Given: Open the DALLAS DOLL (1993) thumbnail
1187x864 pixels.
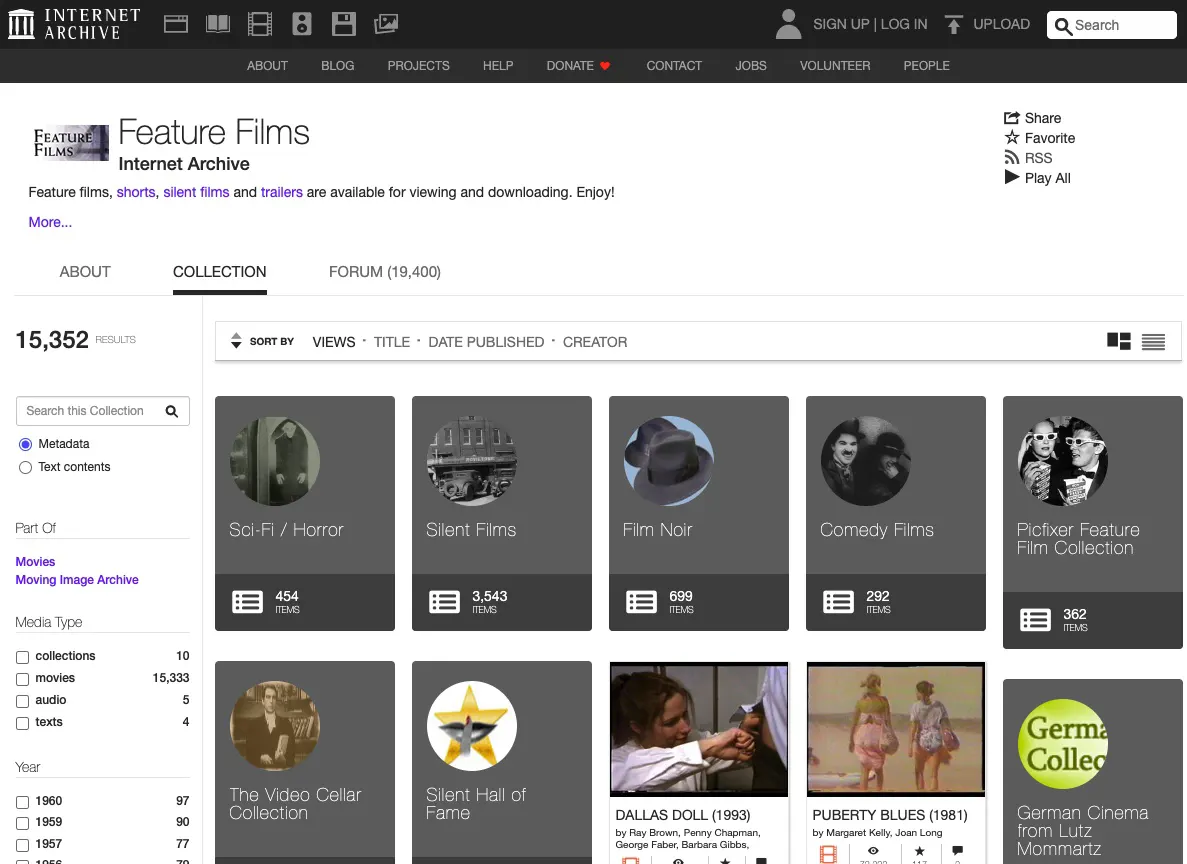Looking at the screenshot, I should pyautogui.click(x=699, y=729).
